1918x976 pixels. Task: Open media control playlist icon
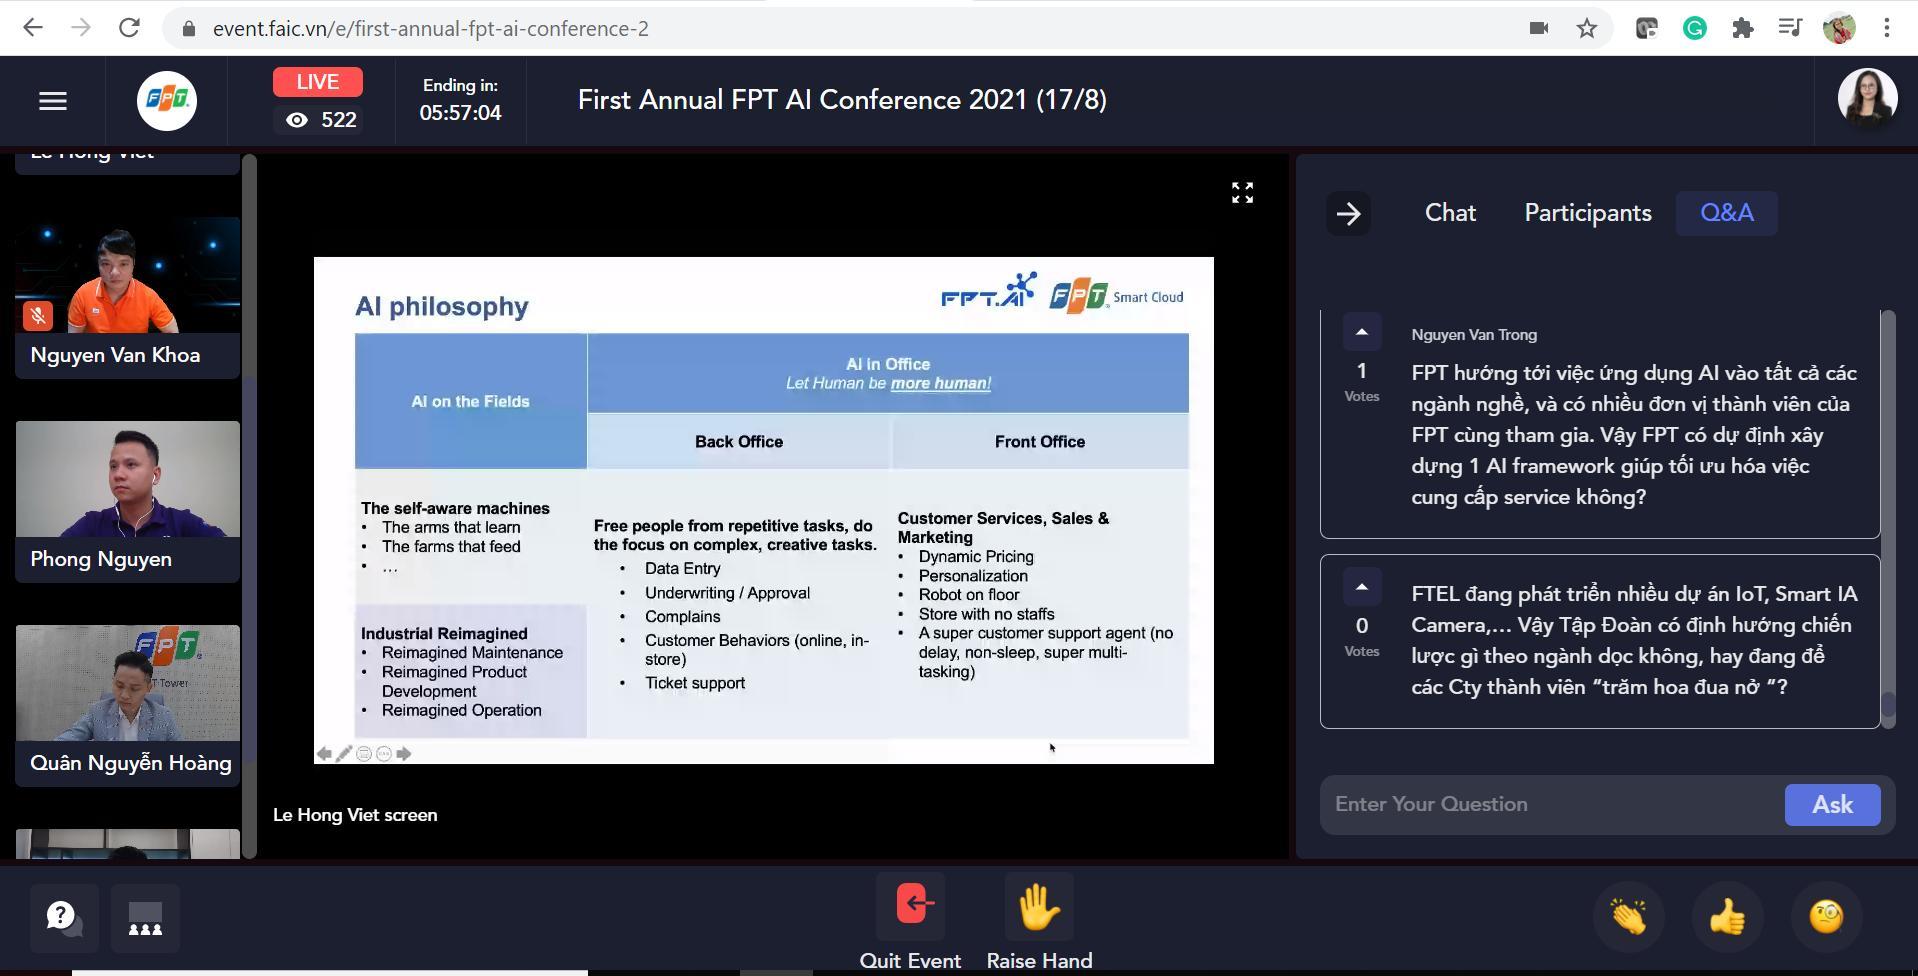pos(1790,28)
